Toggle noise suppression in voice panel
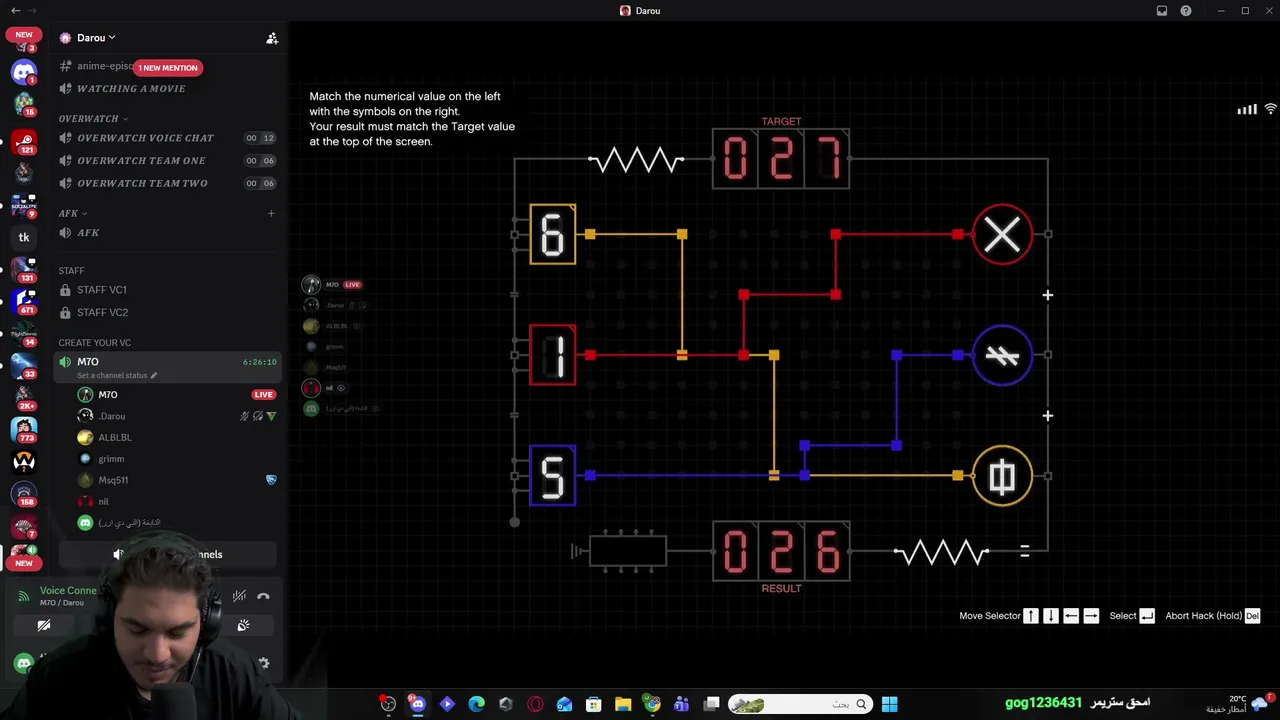This screenshot has width=1280, height=720. tap(239, 596)
